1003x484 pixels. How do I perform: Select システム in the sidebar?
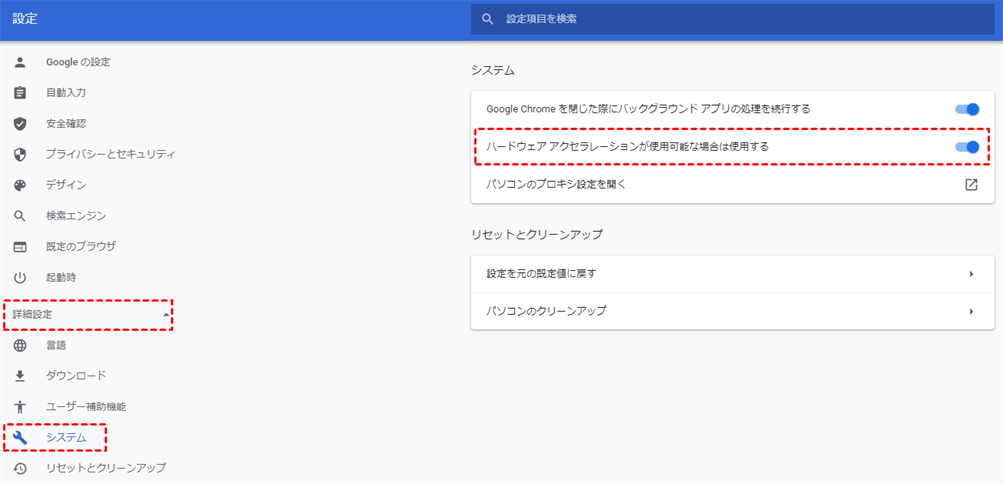pos(66,437)
